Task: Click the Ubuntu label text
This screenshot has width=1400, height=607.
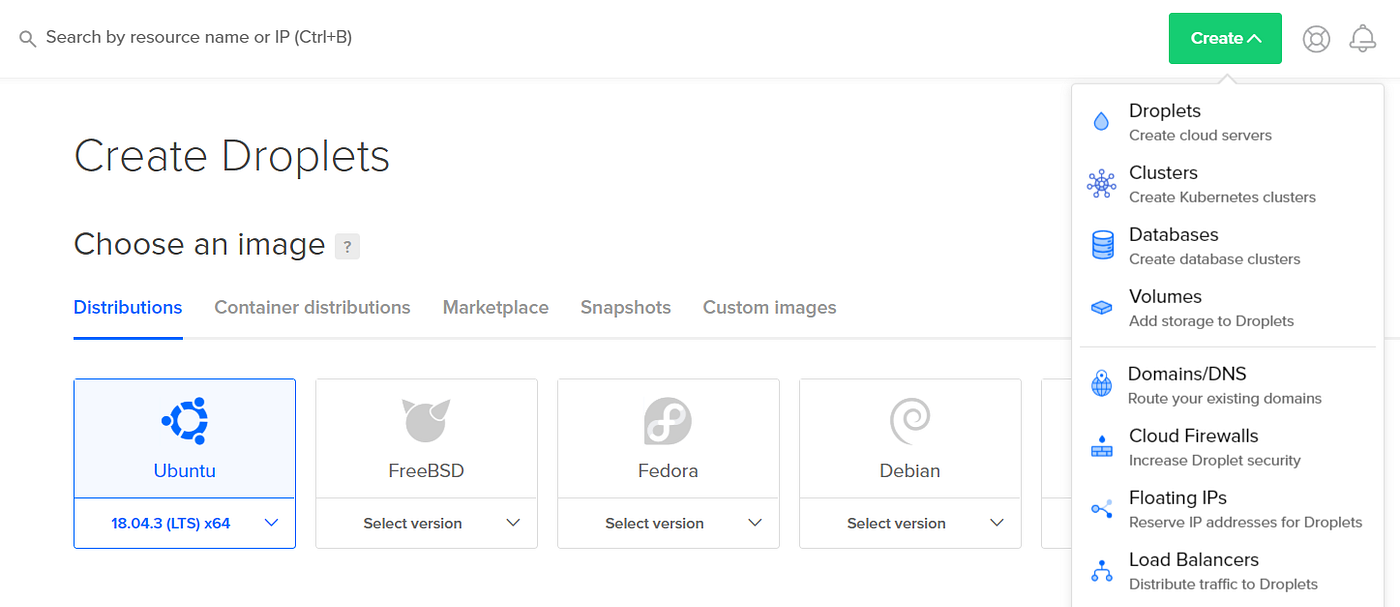Action: 185,470
